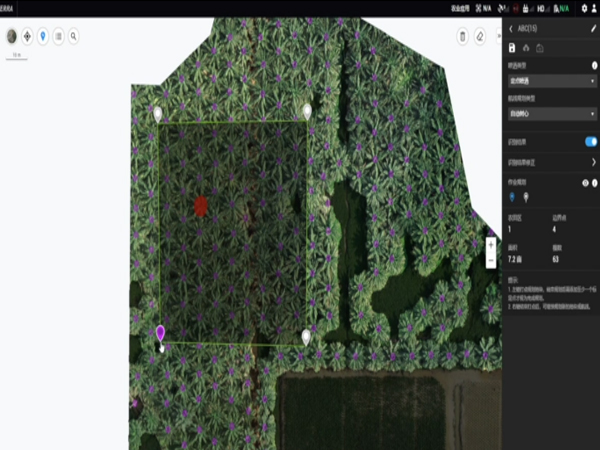The width and height of the screenshot is (600, 450).
Task: Open the spray type dropdown
Action: coord(553,81)
